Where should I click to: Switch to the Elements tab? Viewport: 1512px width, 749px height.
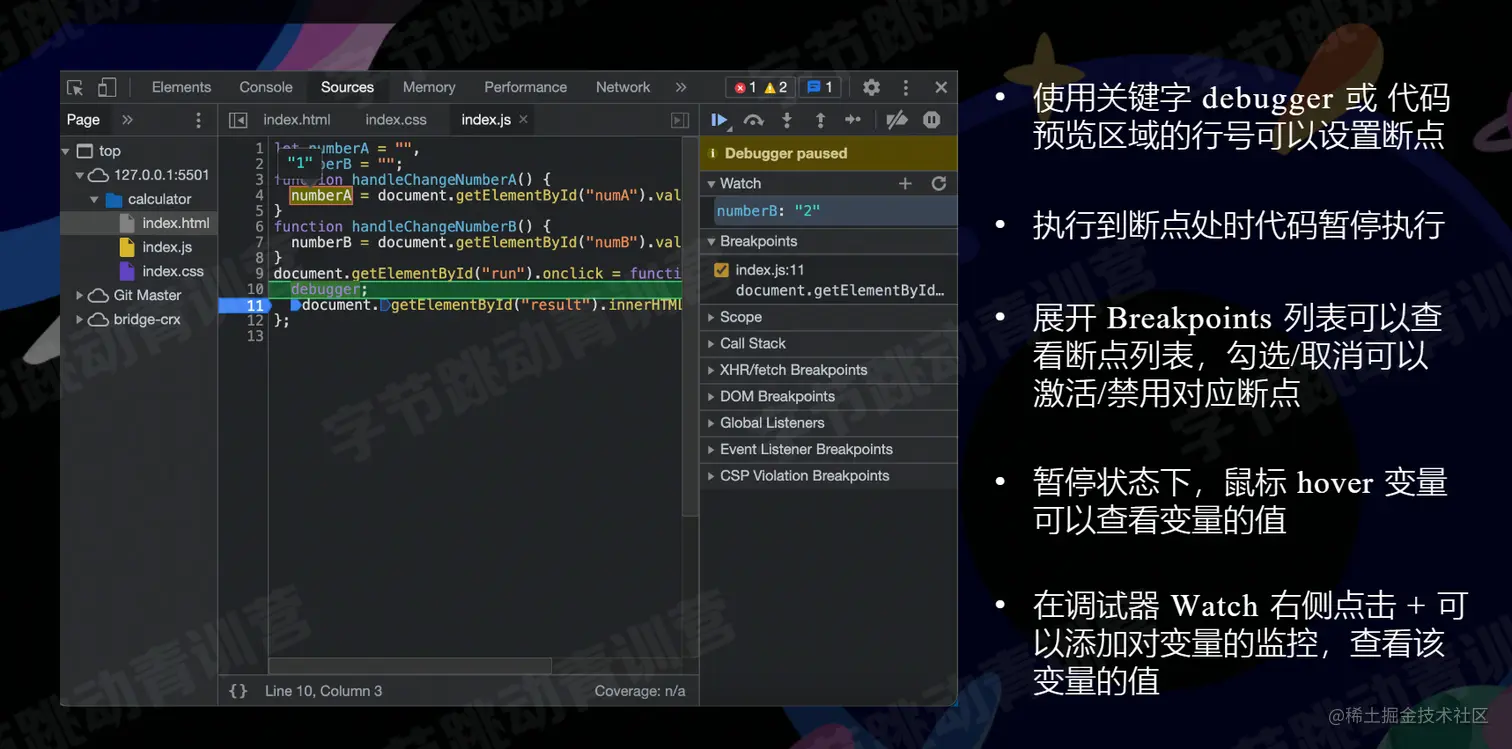181,88
